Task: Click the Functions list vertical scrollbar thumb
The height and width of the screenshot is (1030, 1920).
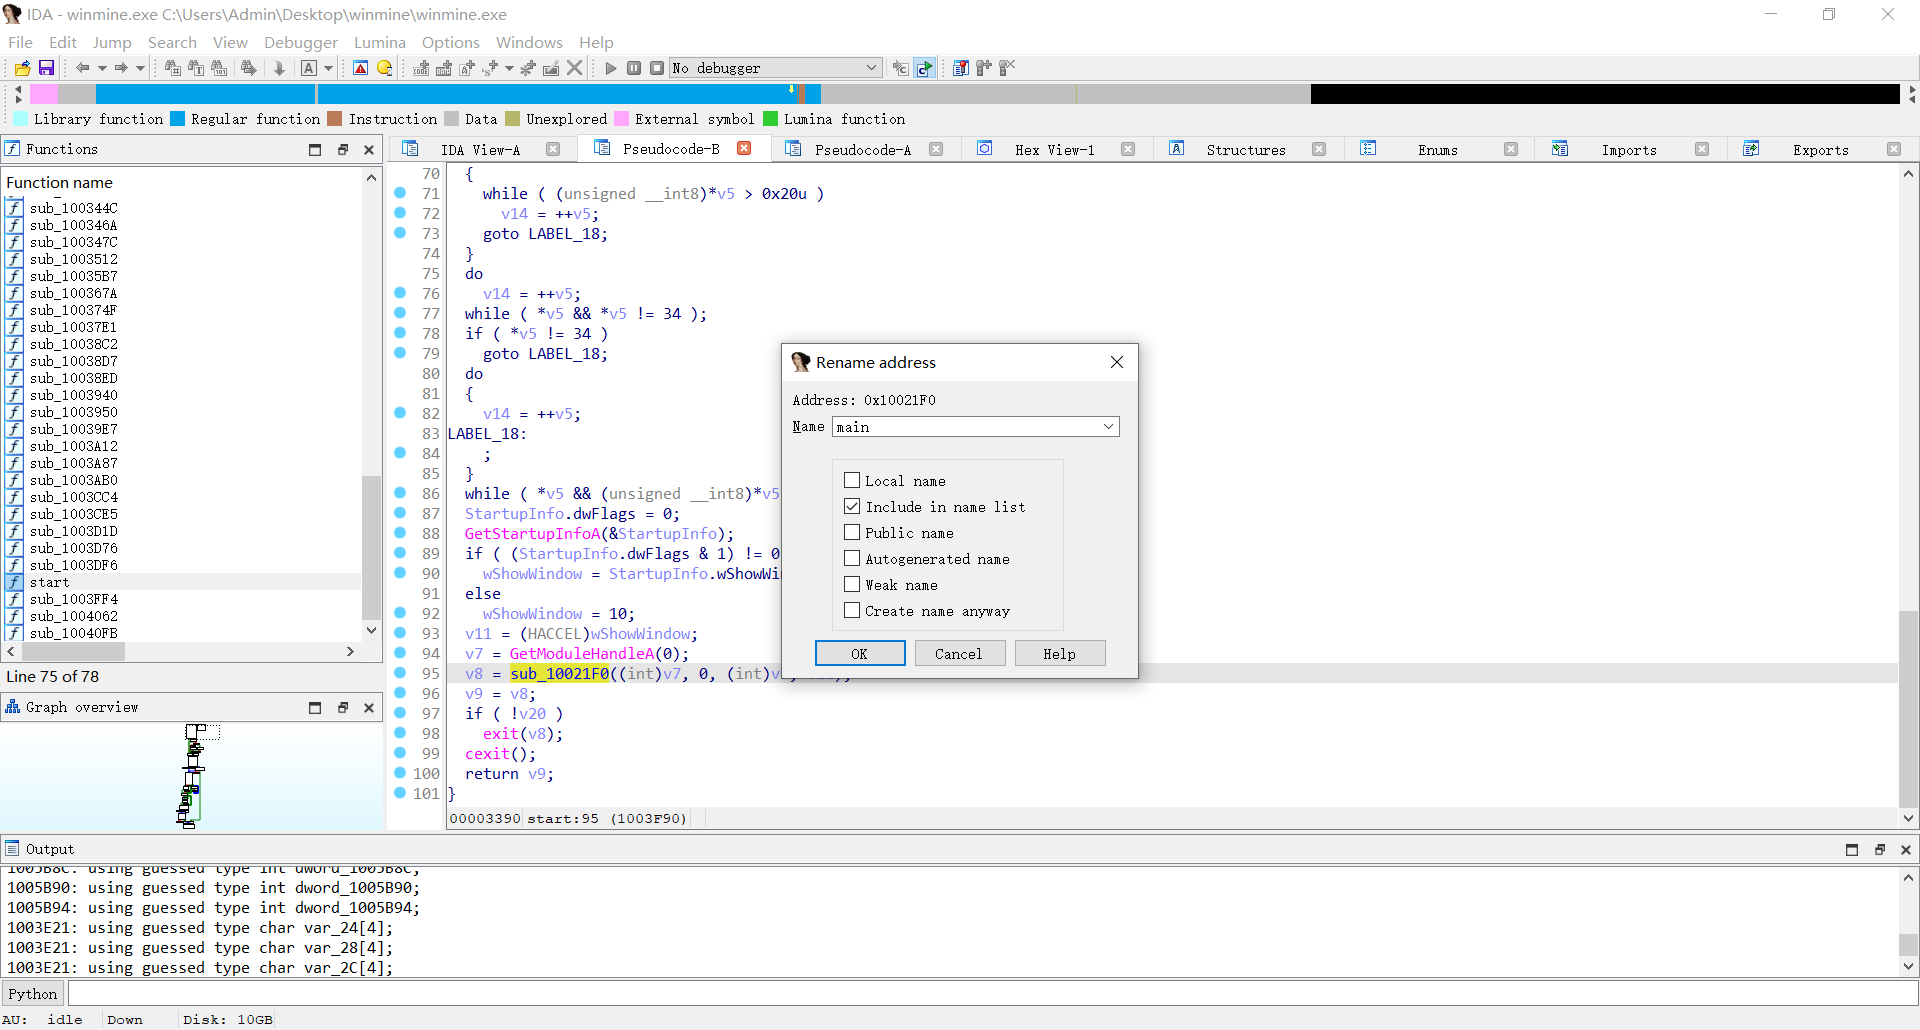Action: point(371,548)
